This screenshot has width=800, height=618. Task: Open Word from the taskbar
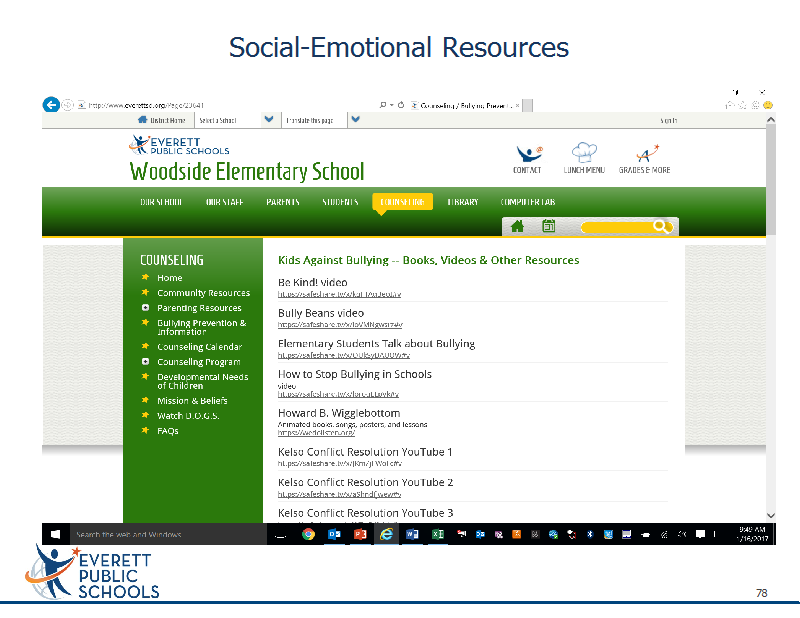click(412, 534)
